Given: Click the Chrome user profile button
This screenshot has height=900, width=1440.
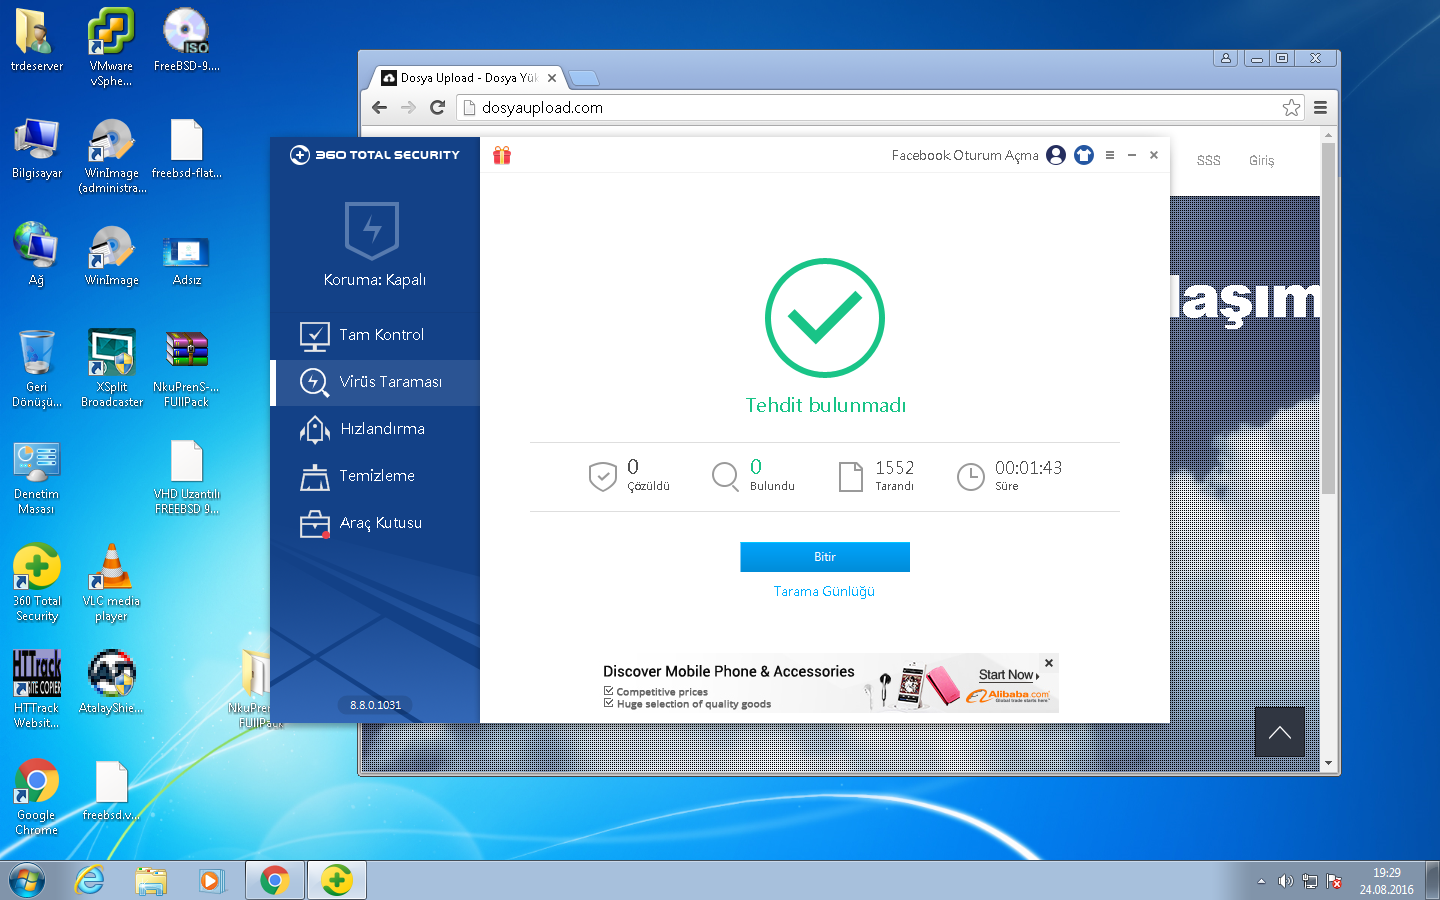Looking at the screenshot, I should pos(1226,58).
